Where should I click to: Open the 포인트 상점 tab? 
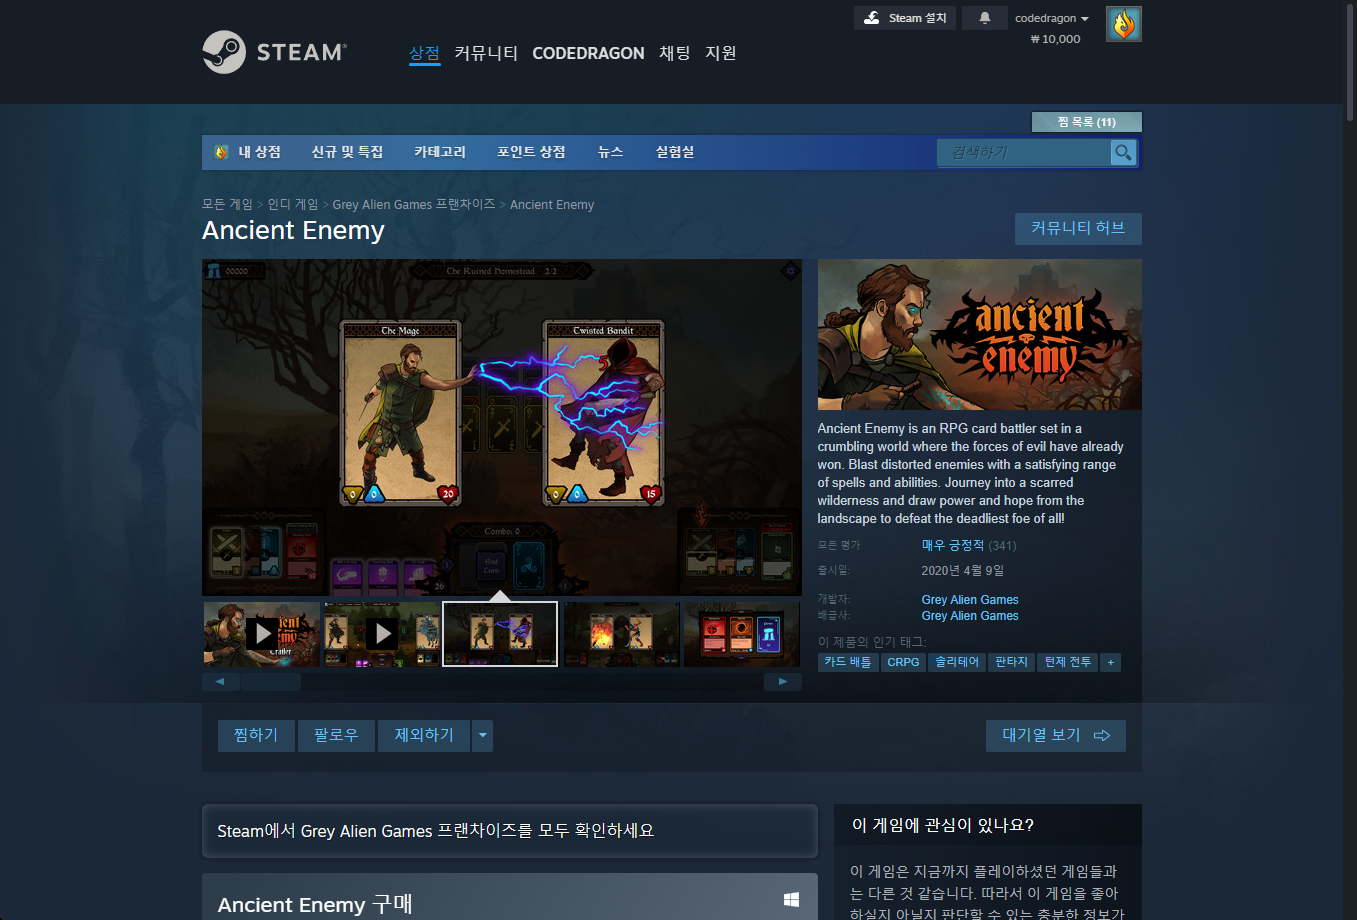pyautogui.click(x=531, y=152)
